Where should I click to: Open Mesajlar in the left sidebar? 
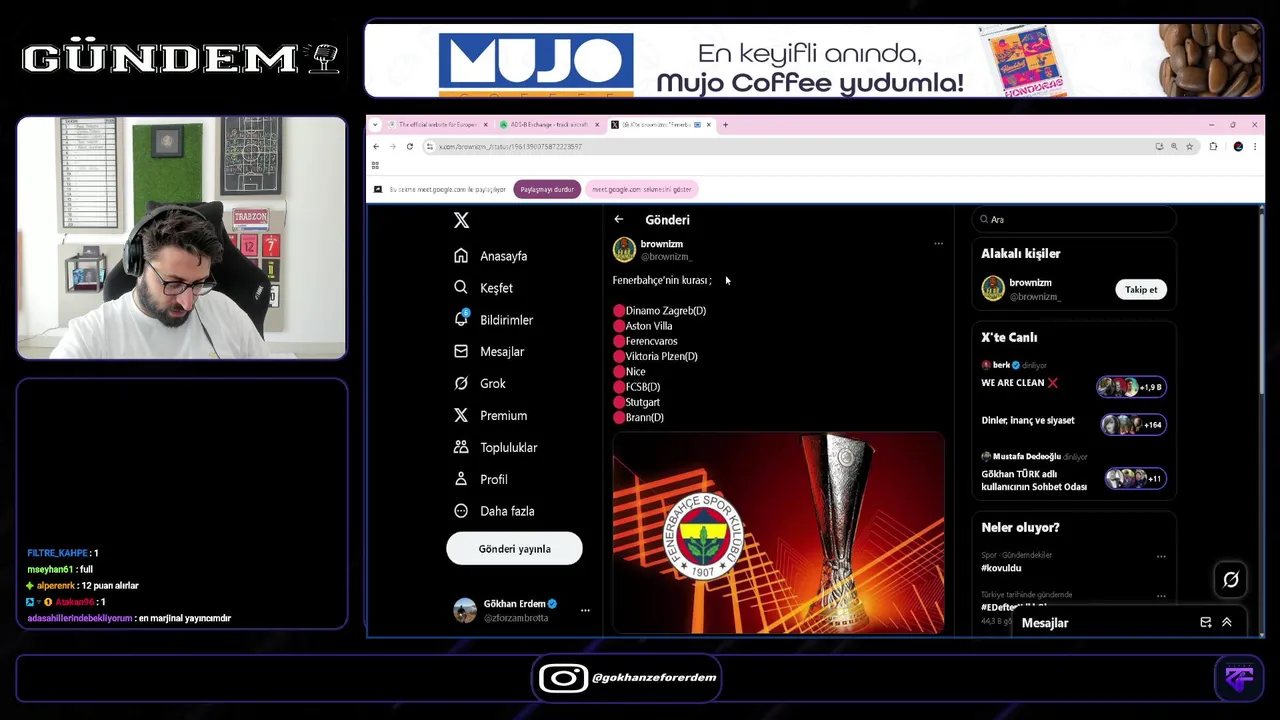[489, 352]
